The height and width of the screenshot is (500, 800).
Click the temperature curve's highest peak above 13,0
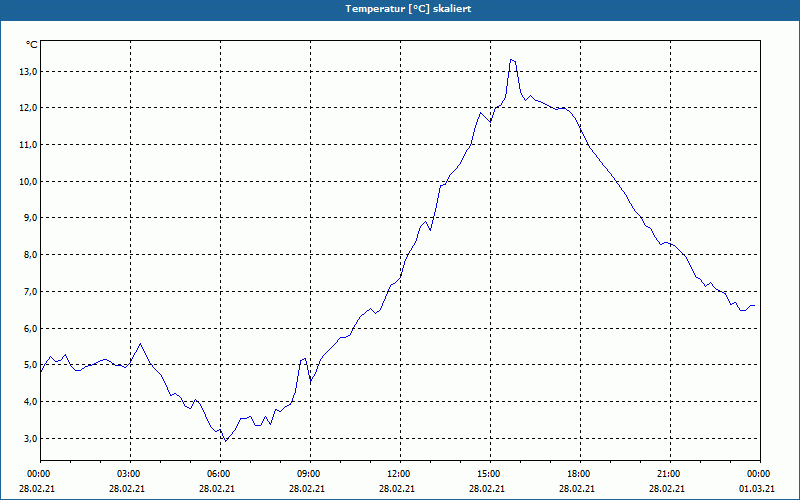click(x=512, y=60)
